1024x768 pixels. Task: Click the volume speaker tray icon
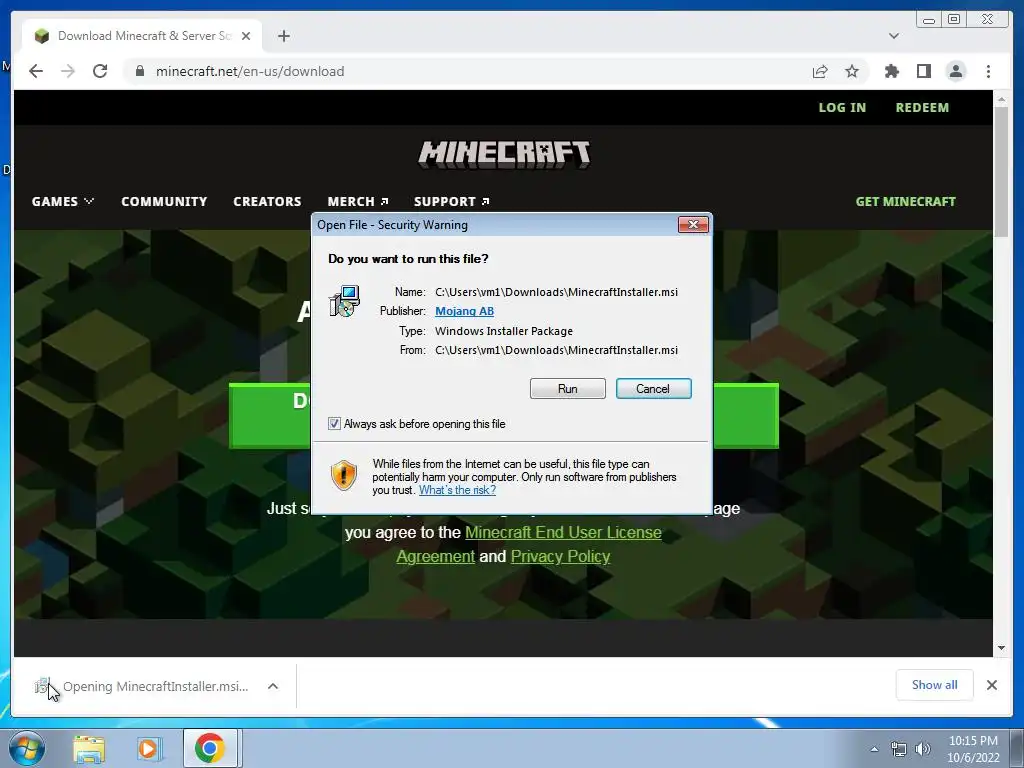[x=922, y=749]
